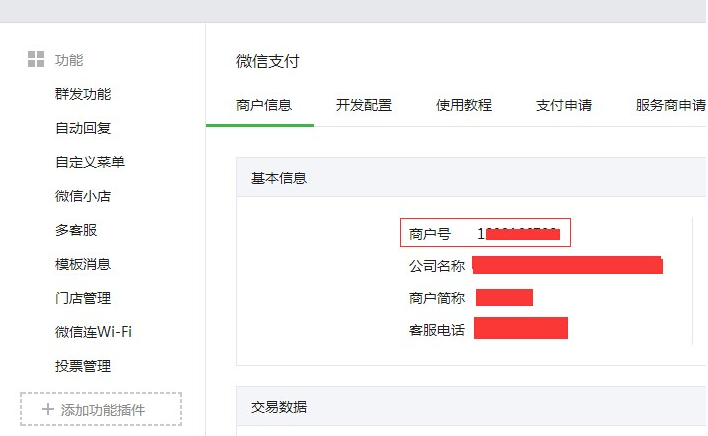
Task: Click the 功能 section heading
Action: 69,60
